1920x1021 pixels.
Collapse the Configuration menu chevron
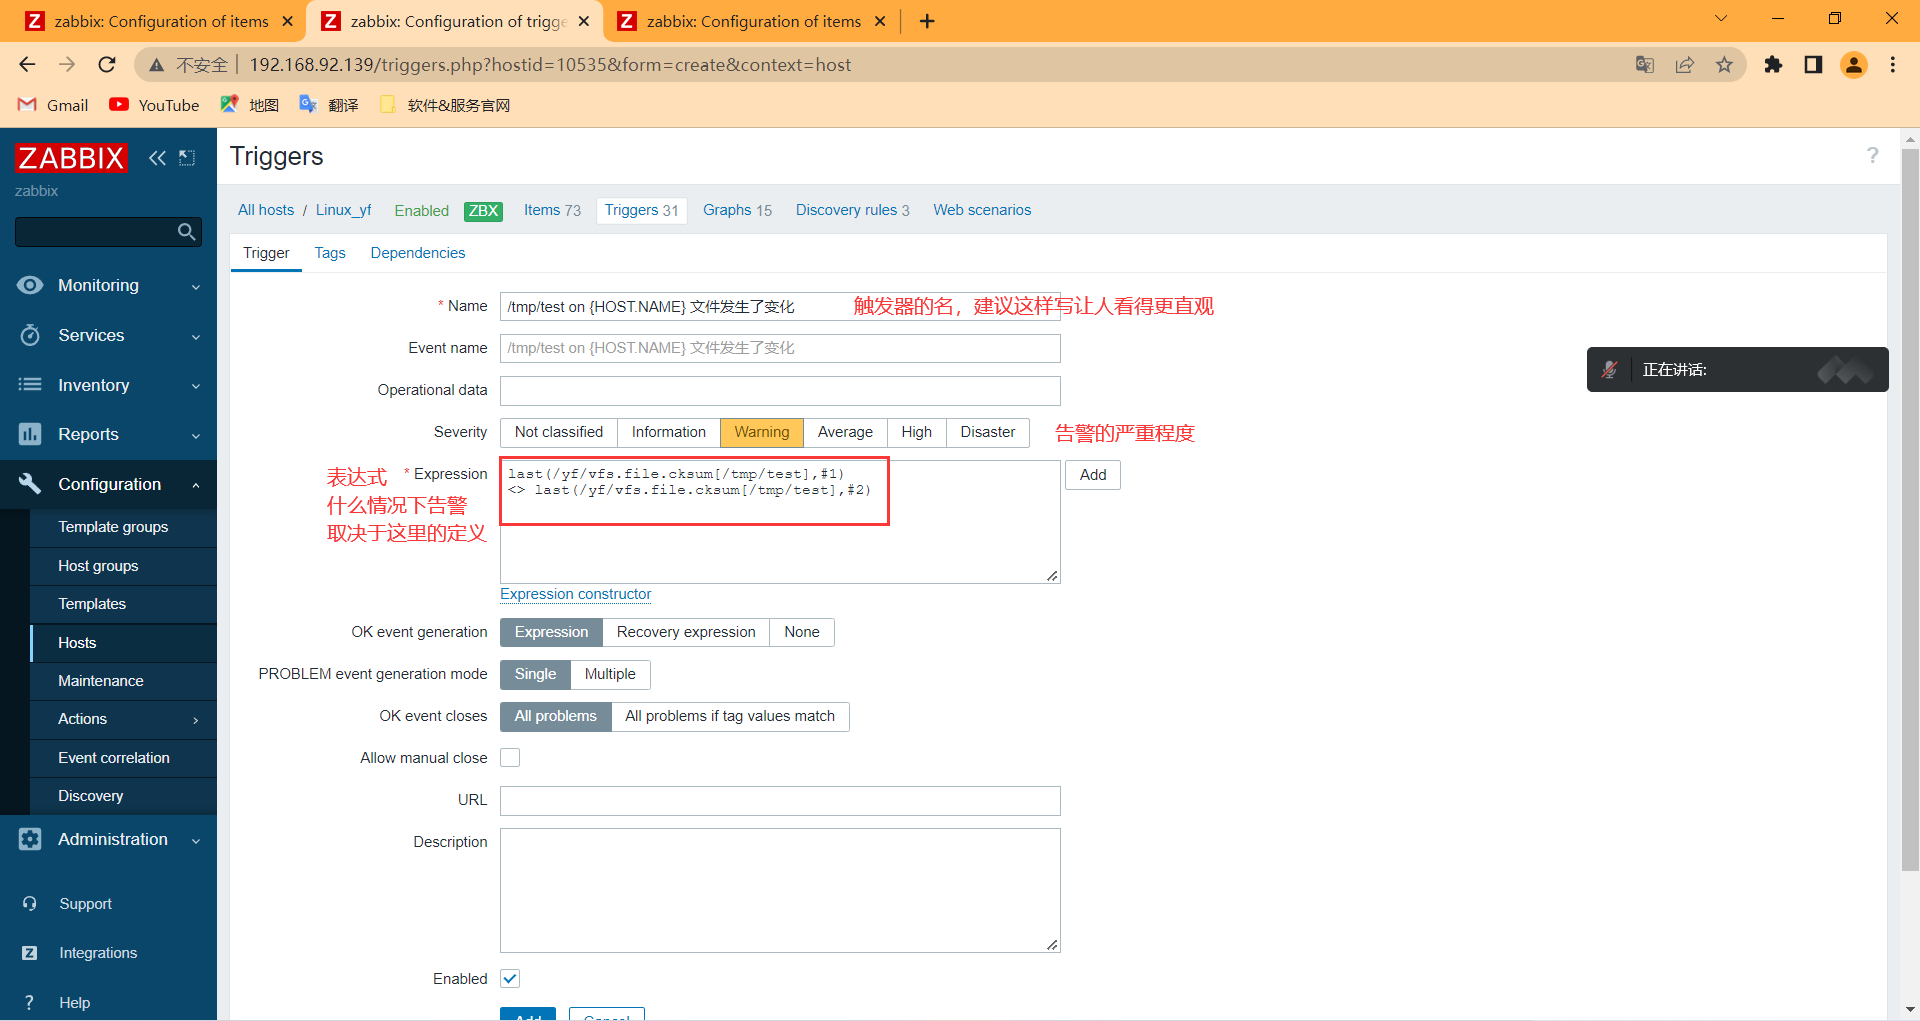(196, 485)
